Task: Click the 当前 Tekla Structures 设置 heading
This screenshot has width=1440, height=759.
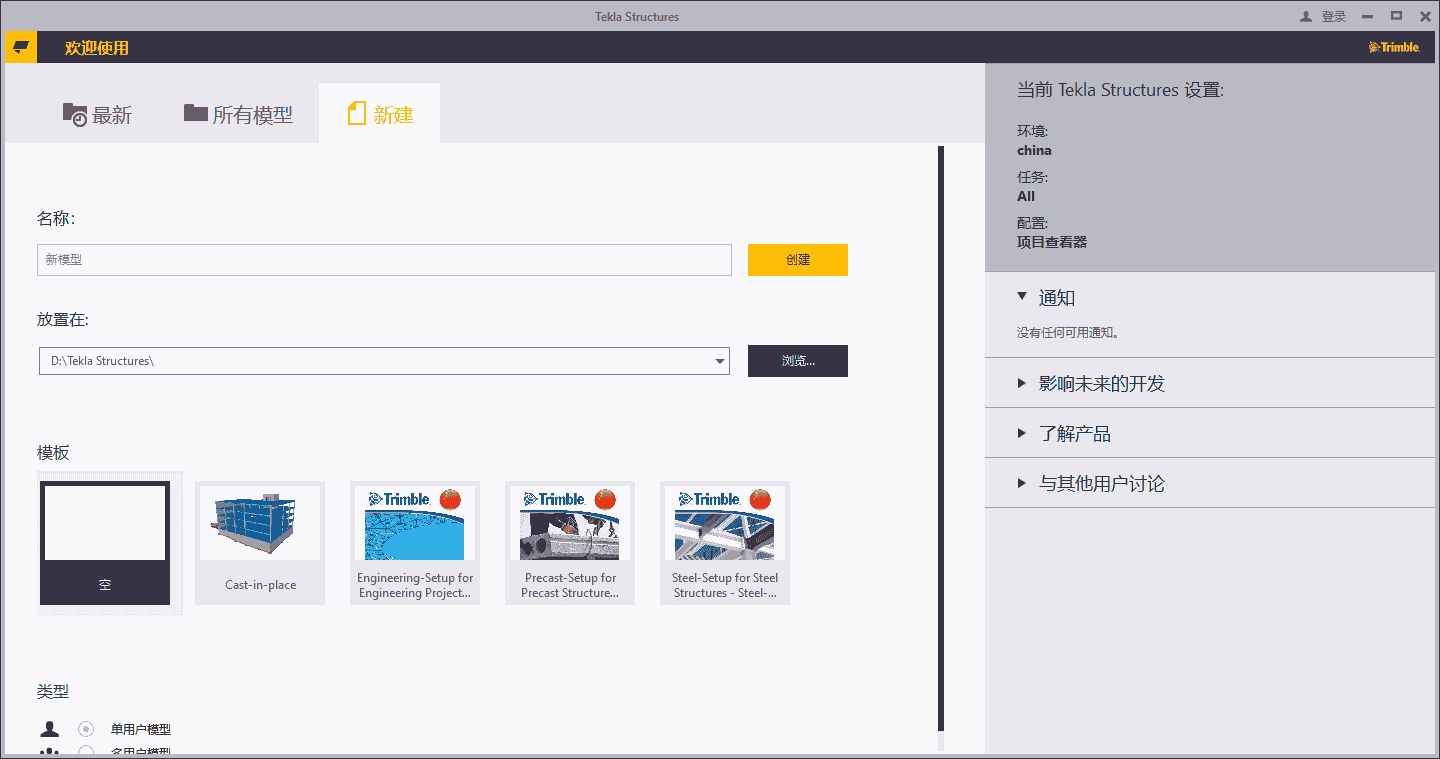Action: tap(1120, 90)
